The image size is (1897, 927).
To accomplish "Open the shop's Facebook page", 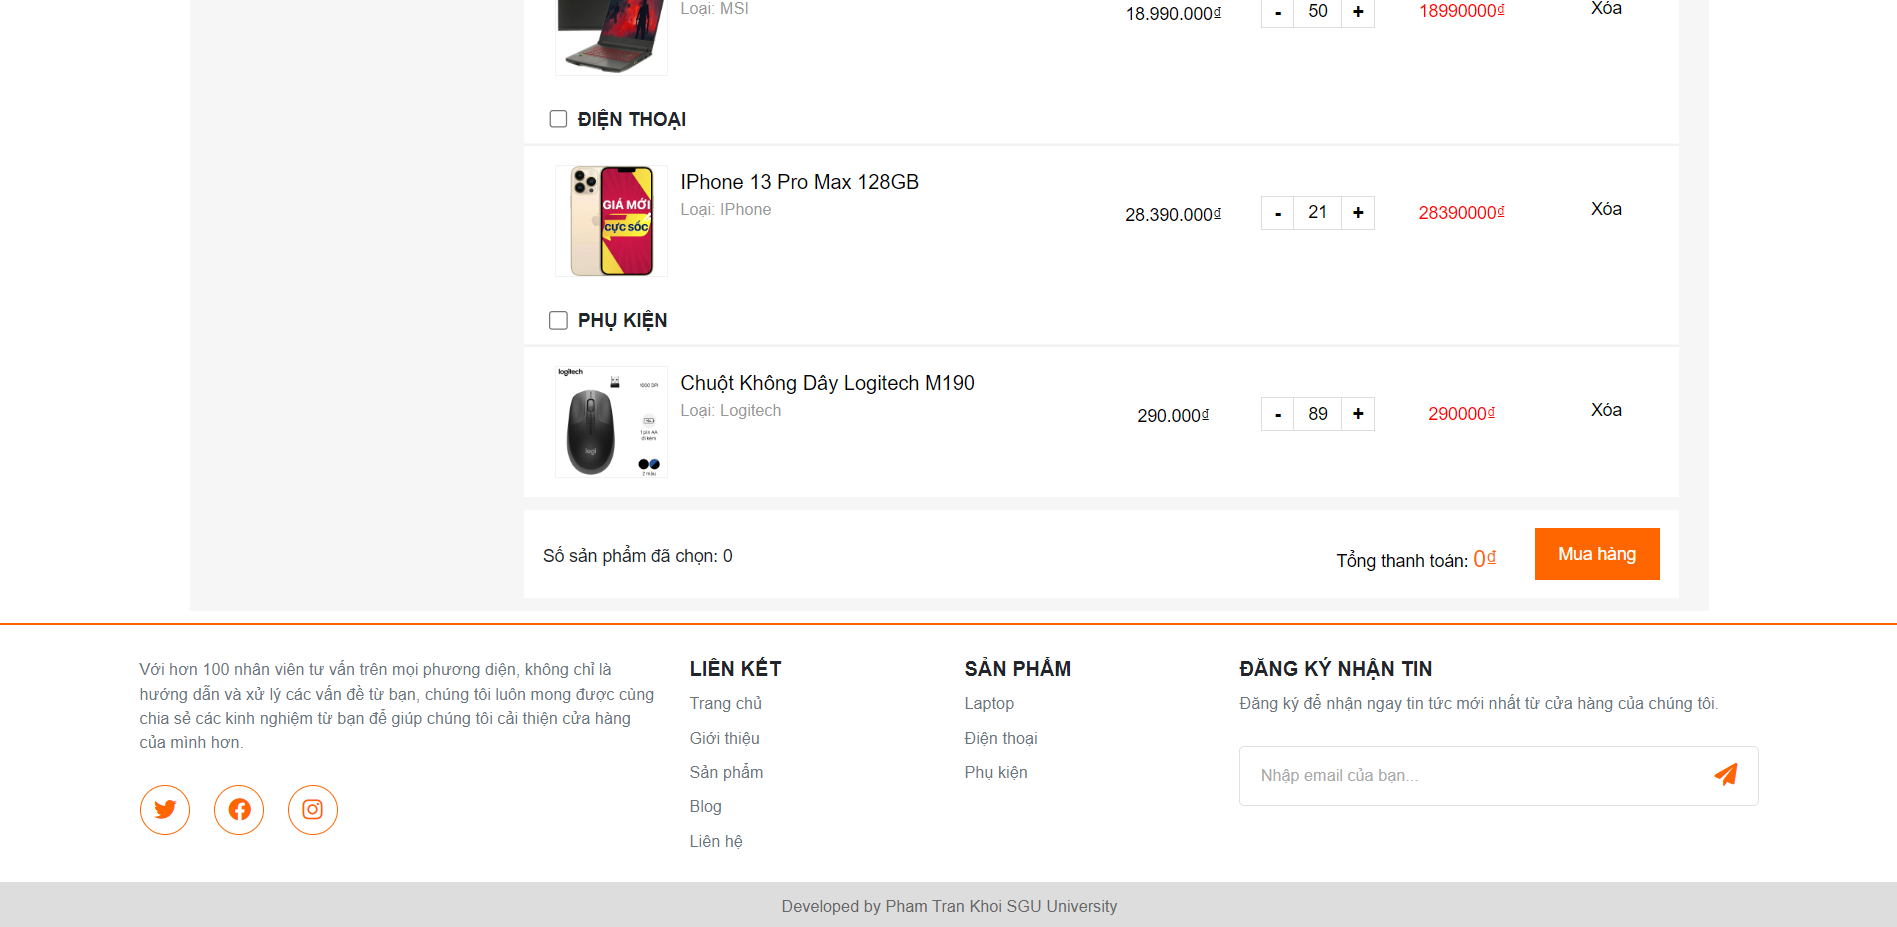I will pyautogui.click(x=238, y=810).
